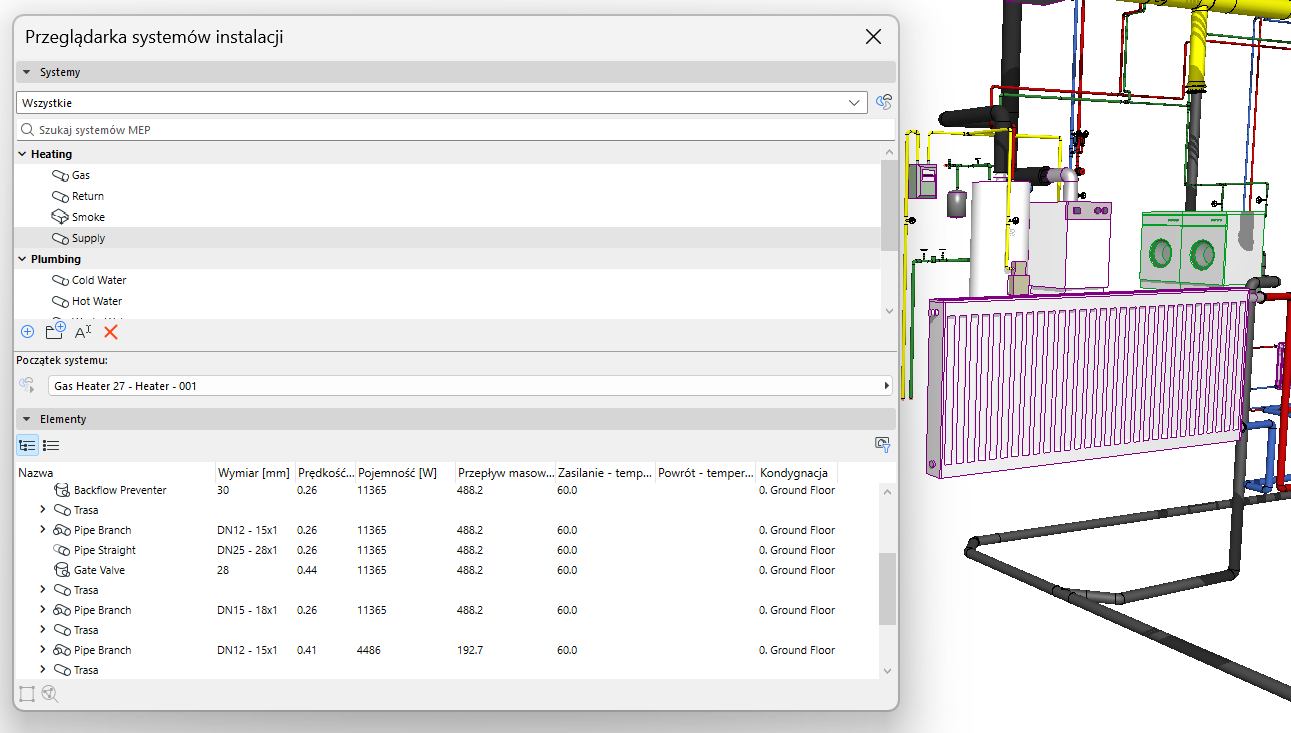
Task: Sort by the Nazwa column header
Action: coord(115,472)
